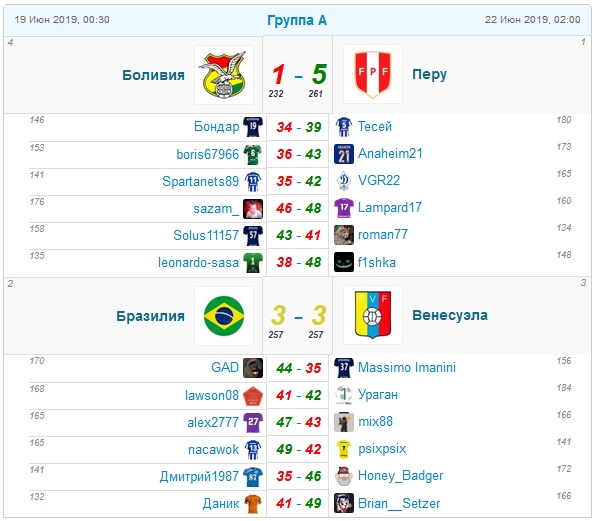Click psixpsix's yellow jersey avatar
Viewport: 595px width, 521px height.
(344, 449)
